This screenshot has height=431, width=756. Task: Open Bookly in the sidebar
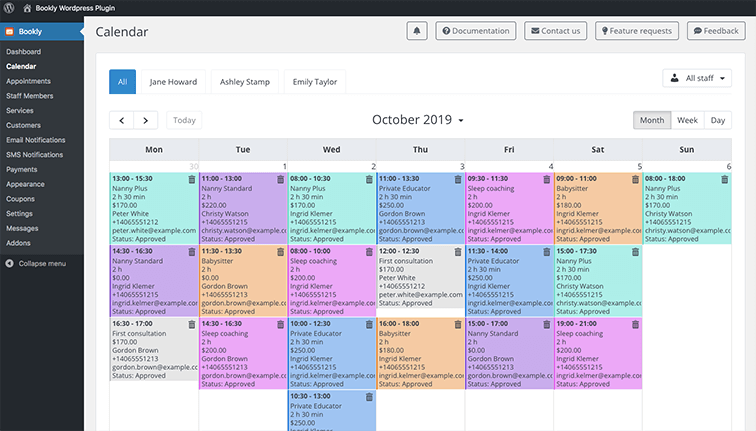42,32
